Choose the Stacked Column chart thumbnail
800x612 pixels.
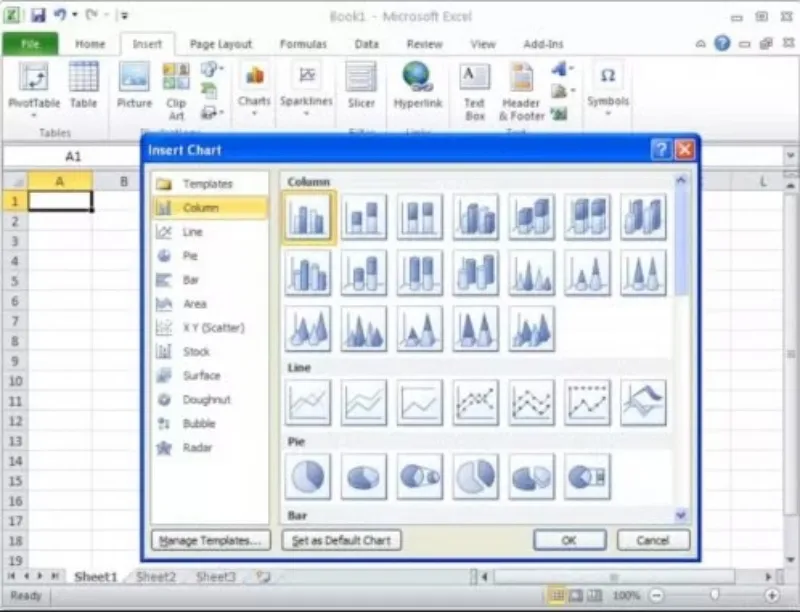[x=364, y=217]
